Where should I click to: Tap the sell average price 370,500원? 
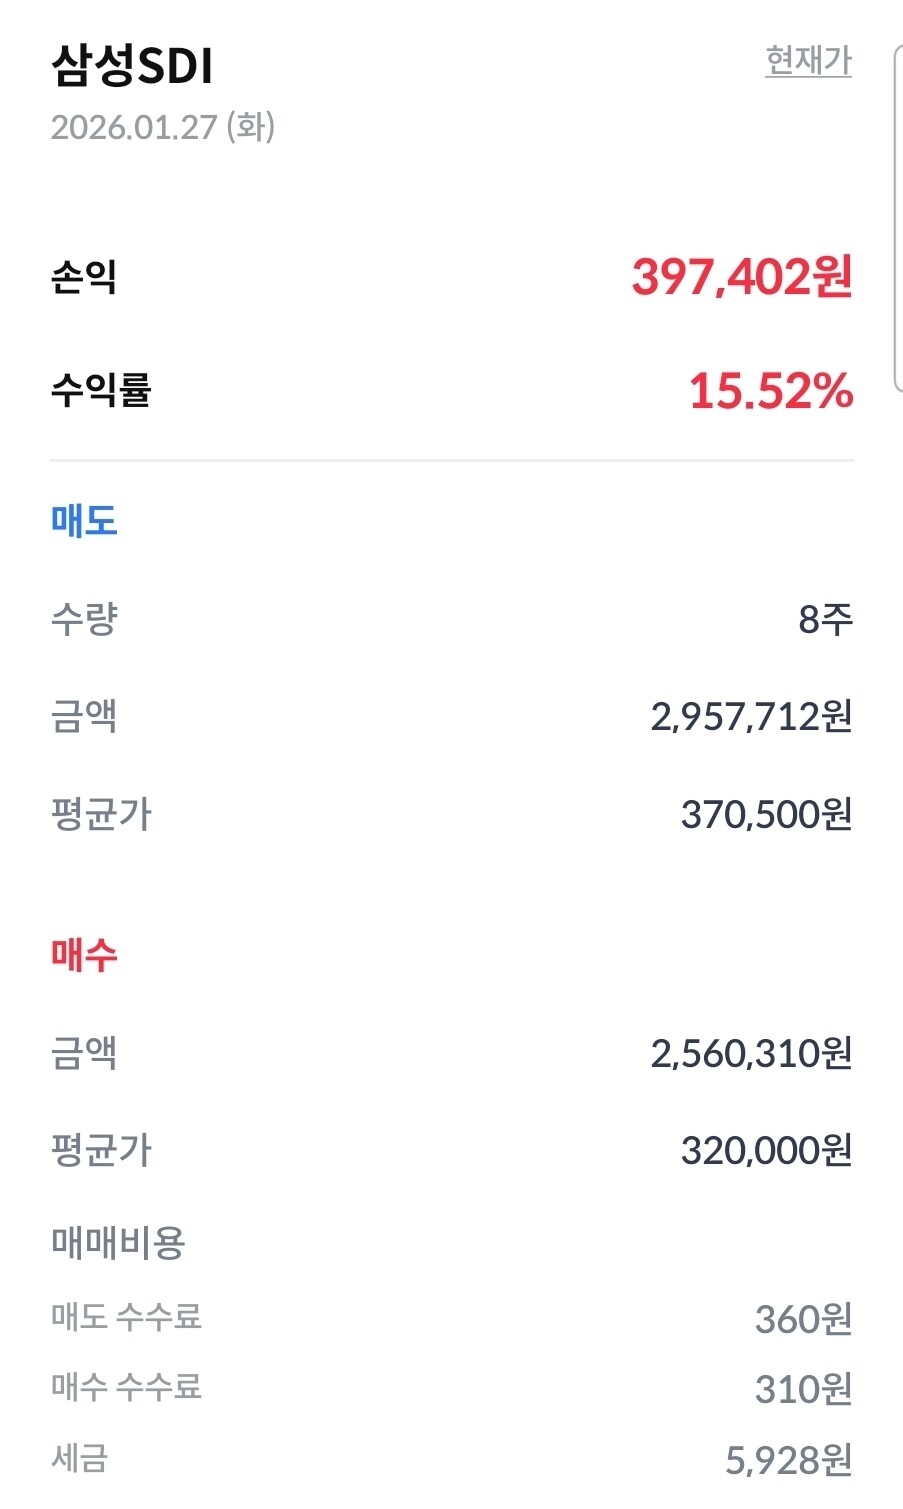point(766,815)
